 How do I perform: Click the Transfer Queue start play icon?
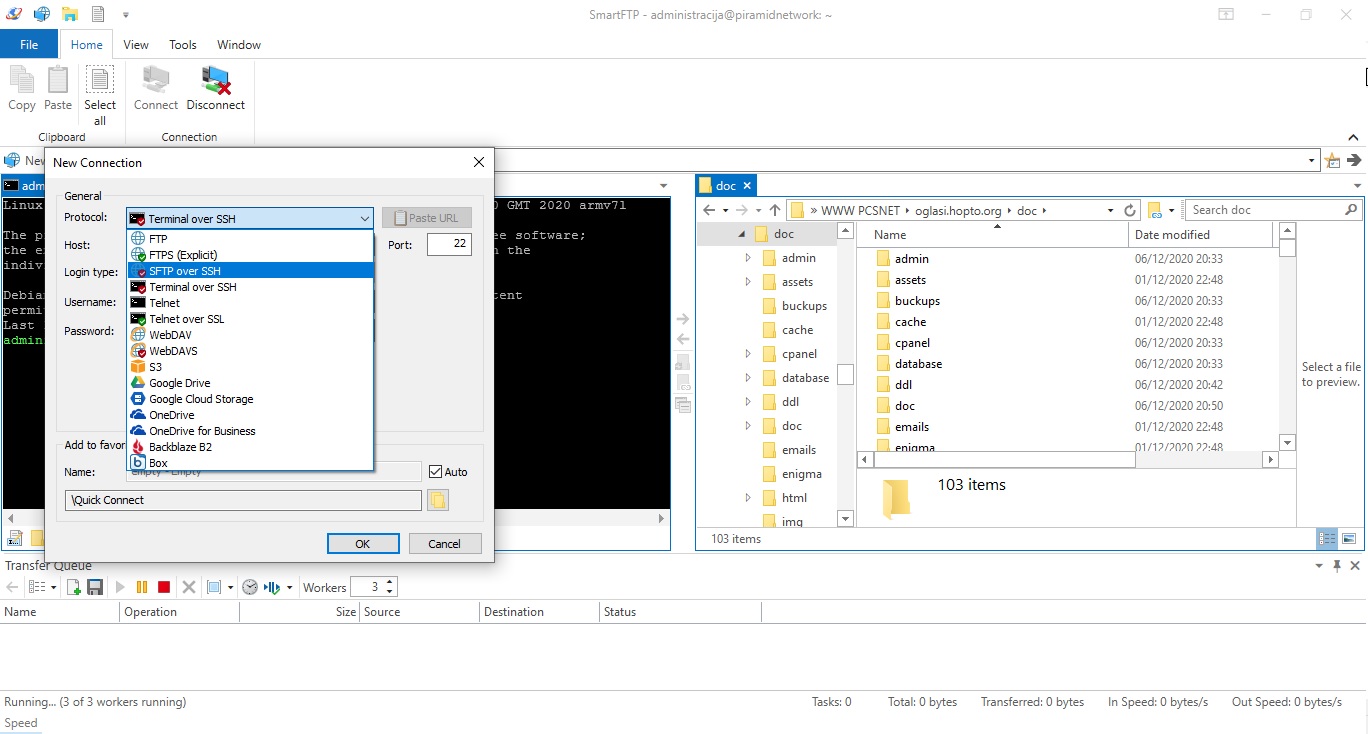tap(120, 587)
